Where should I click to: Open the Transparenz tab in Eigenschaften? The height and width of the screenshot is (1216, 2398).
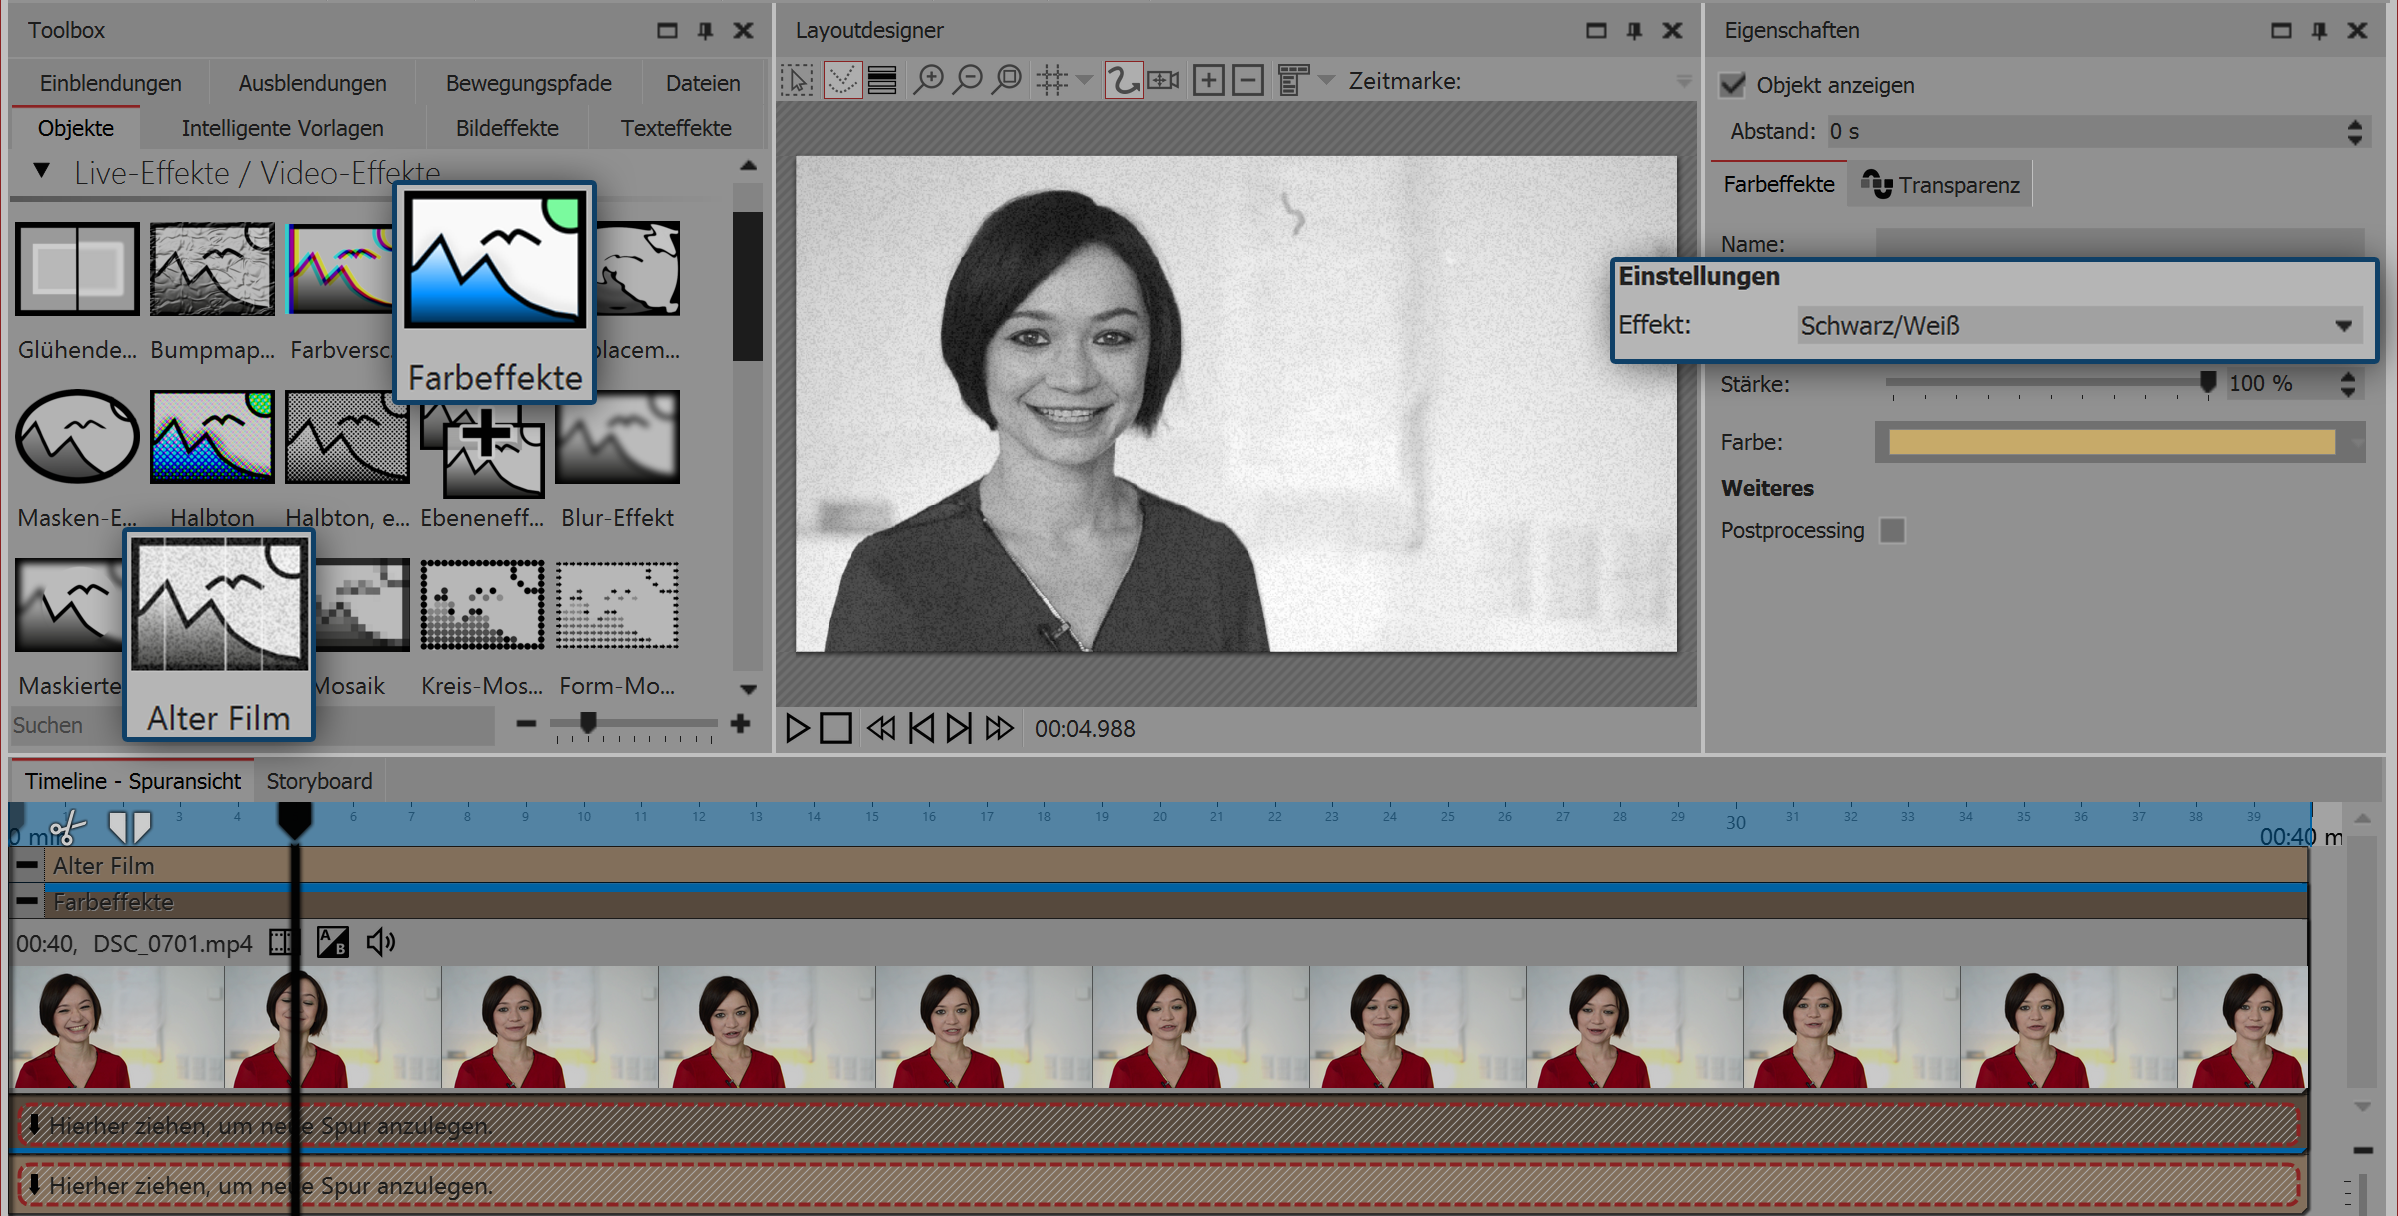click(1941, 185)
